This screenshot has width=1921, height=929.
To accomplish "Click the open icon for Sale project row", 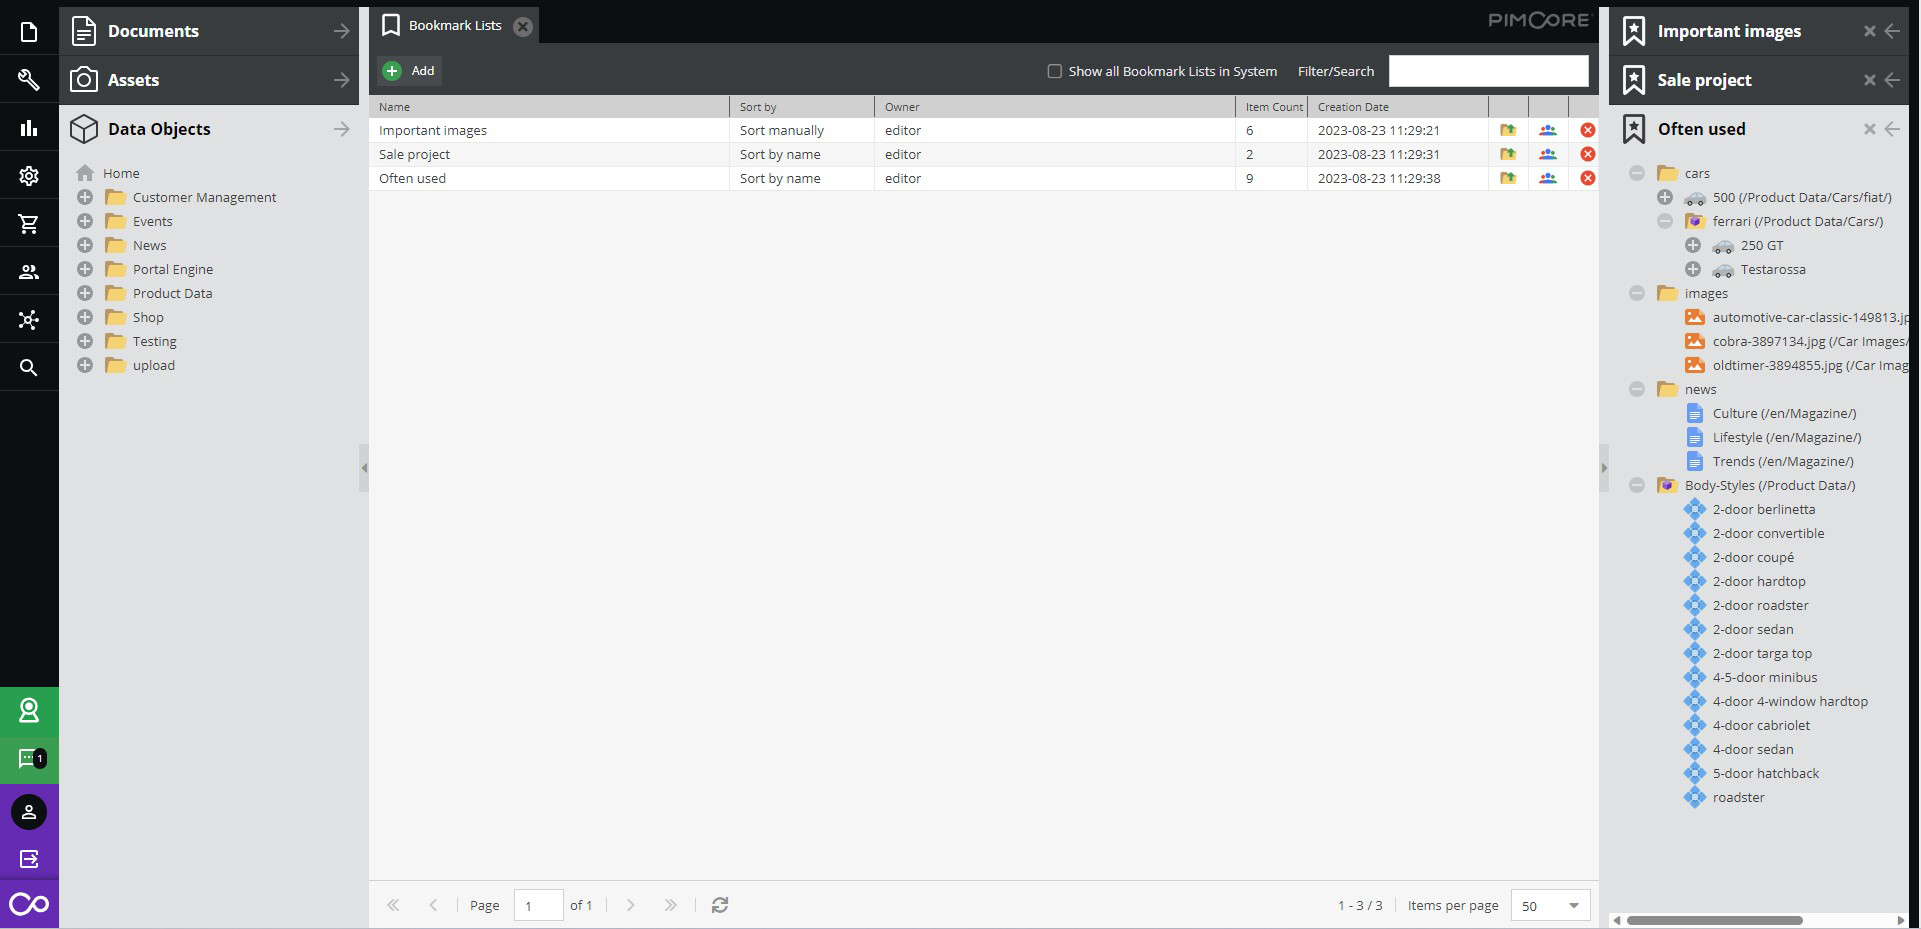I will point(1508,154).
